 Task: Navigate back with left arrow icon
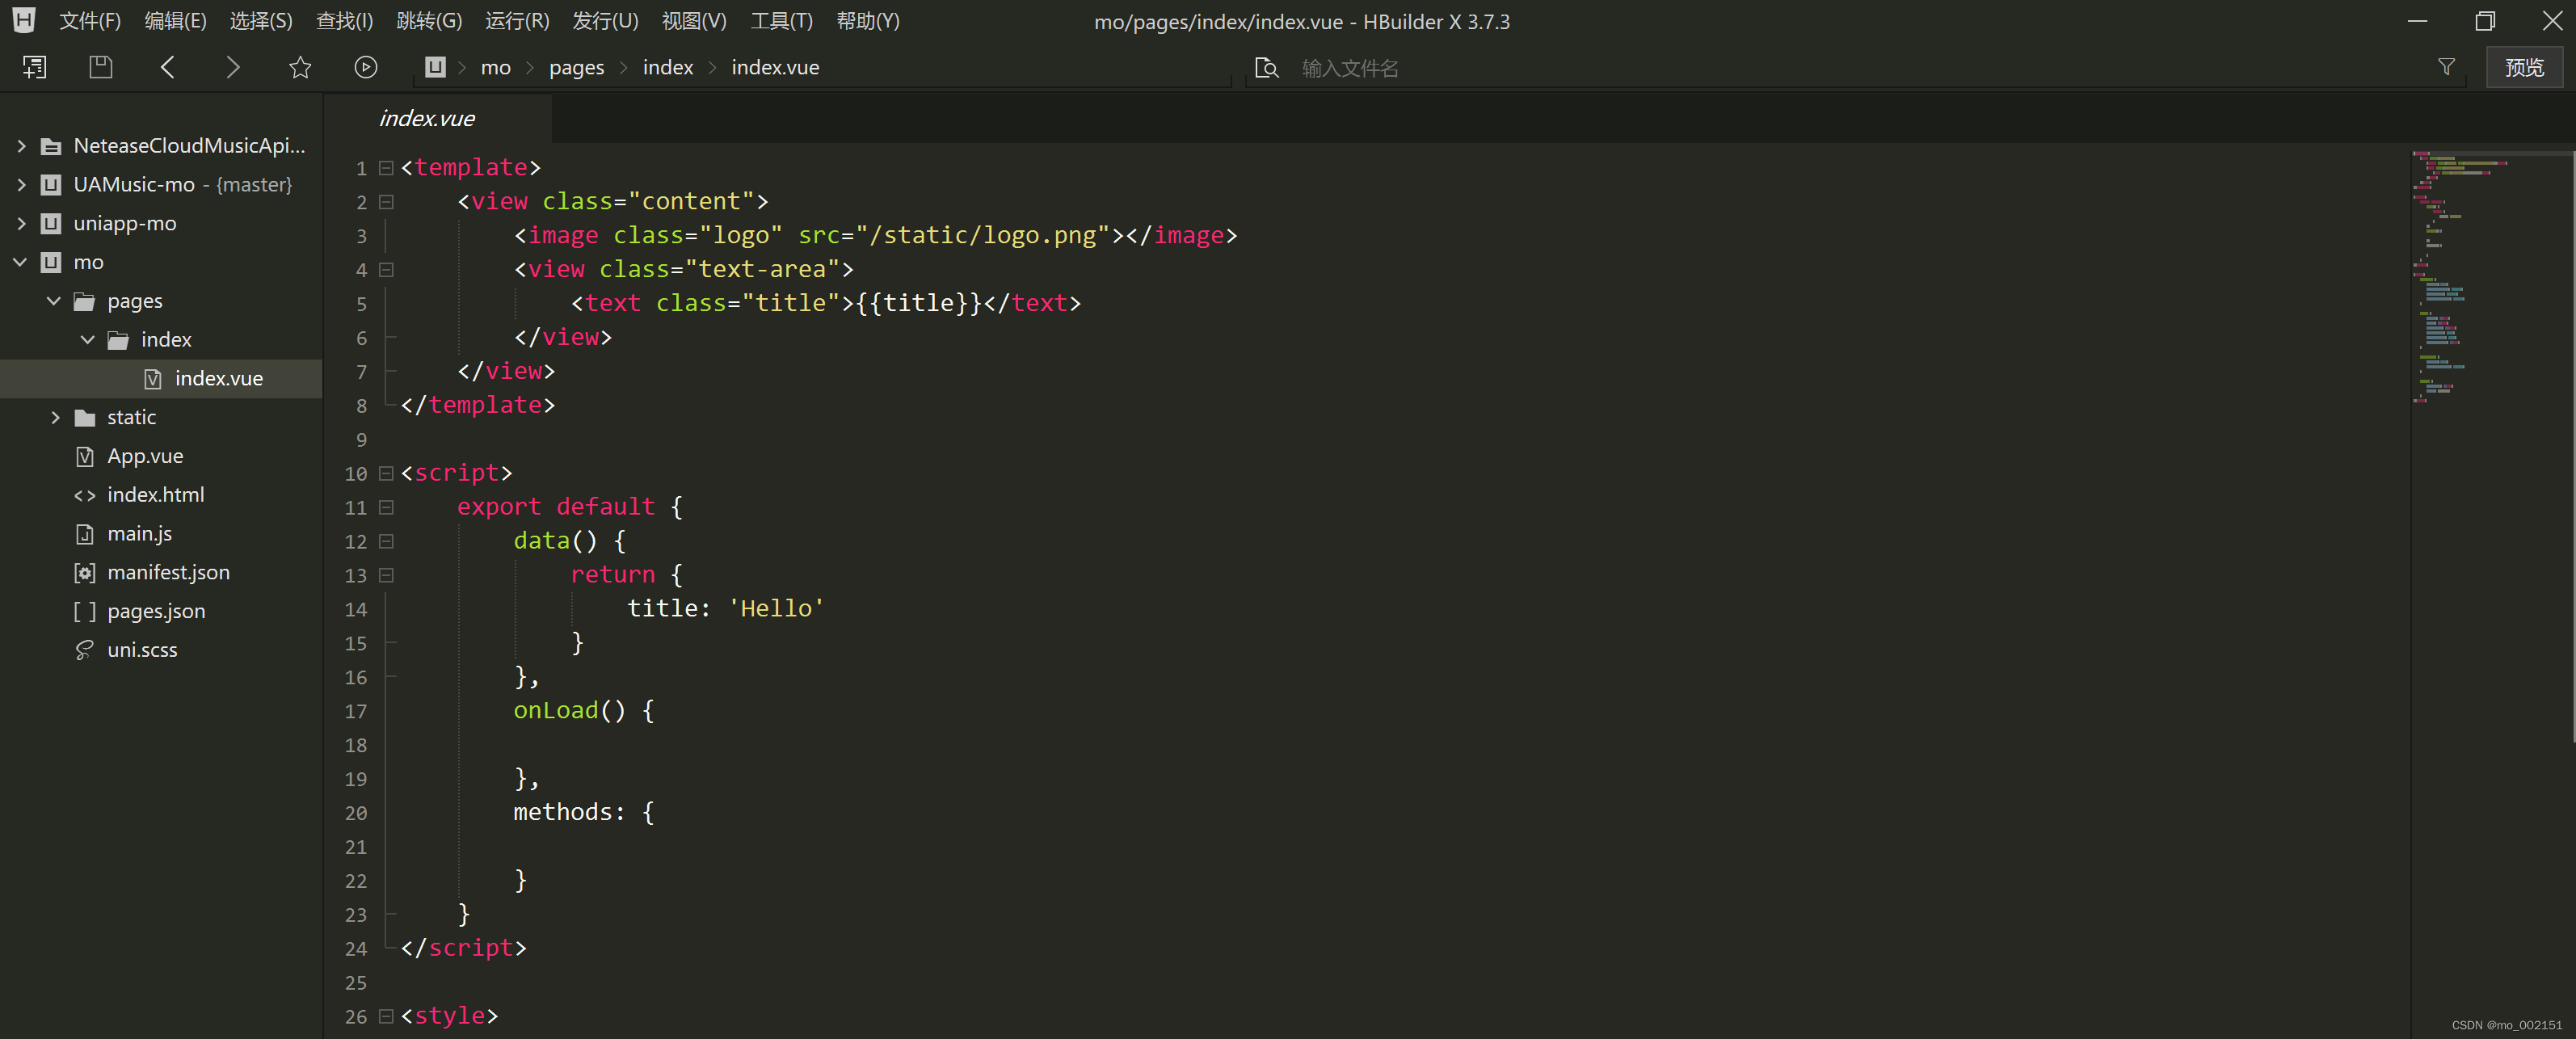(x=168, y=67)
